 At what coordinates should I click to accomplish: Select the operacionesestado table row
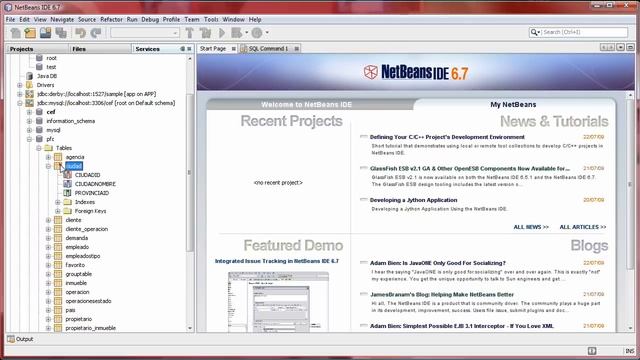point(88,301)
